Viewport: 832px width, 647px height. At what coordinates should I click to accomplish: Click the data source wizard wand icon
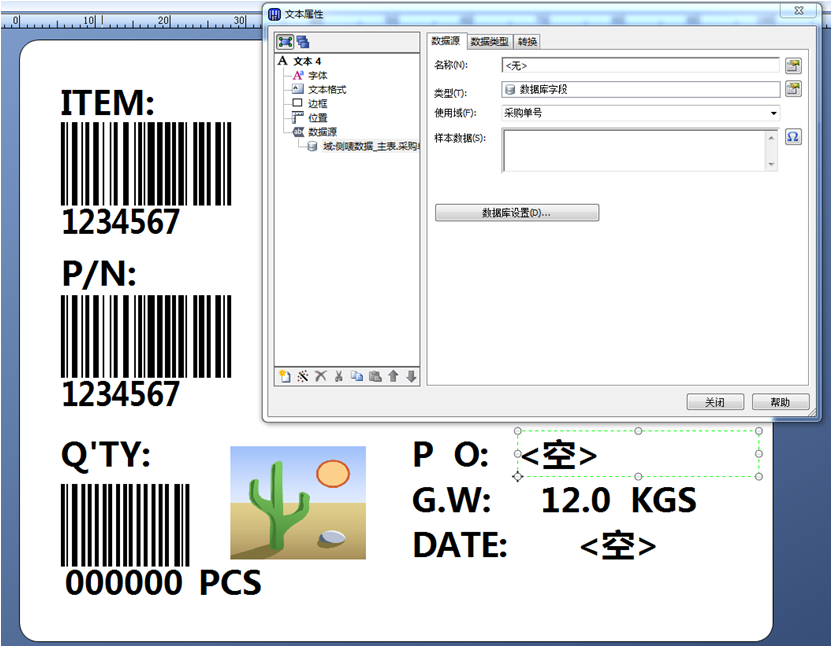pos(303,376)
